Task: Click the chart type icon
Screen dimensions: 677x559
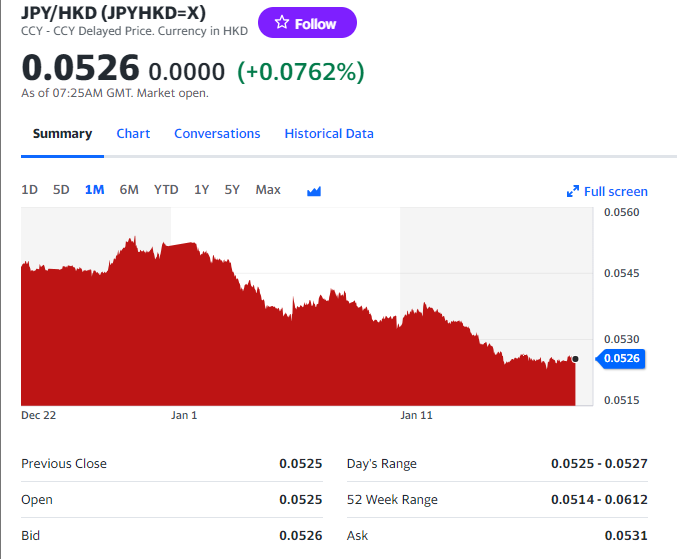Action: 314,191
